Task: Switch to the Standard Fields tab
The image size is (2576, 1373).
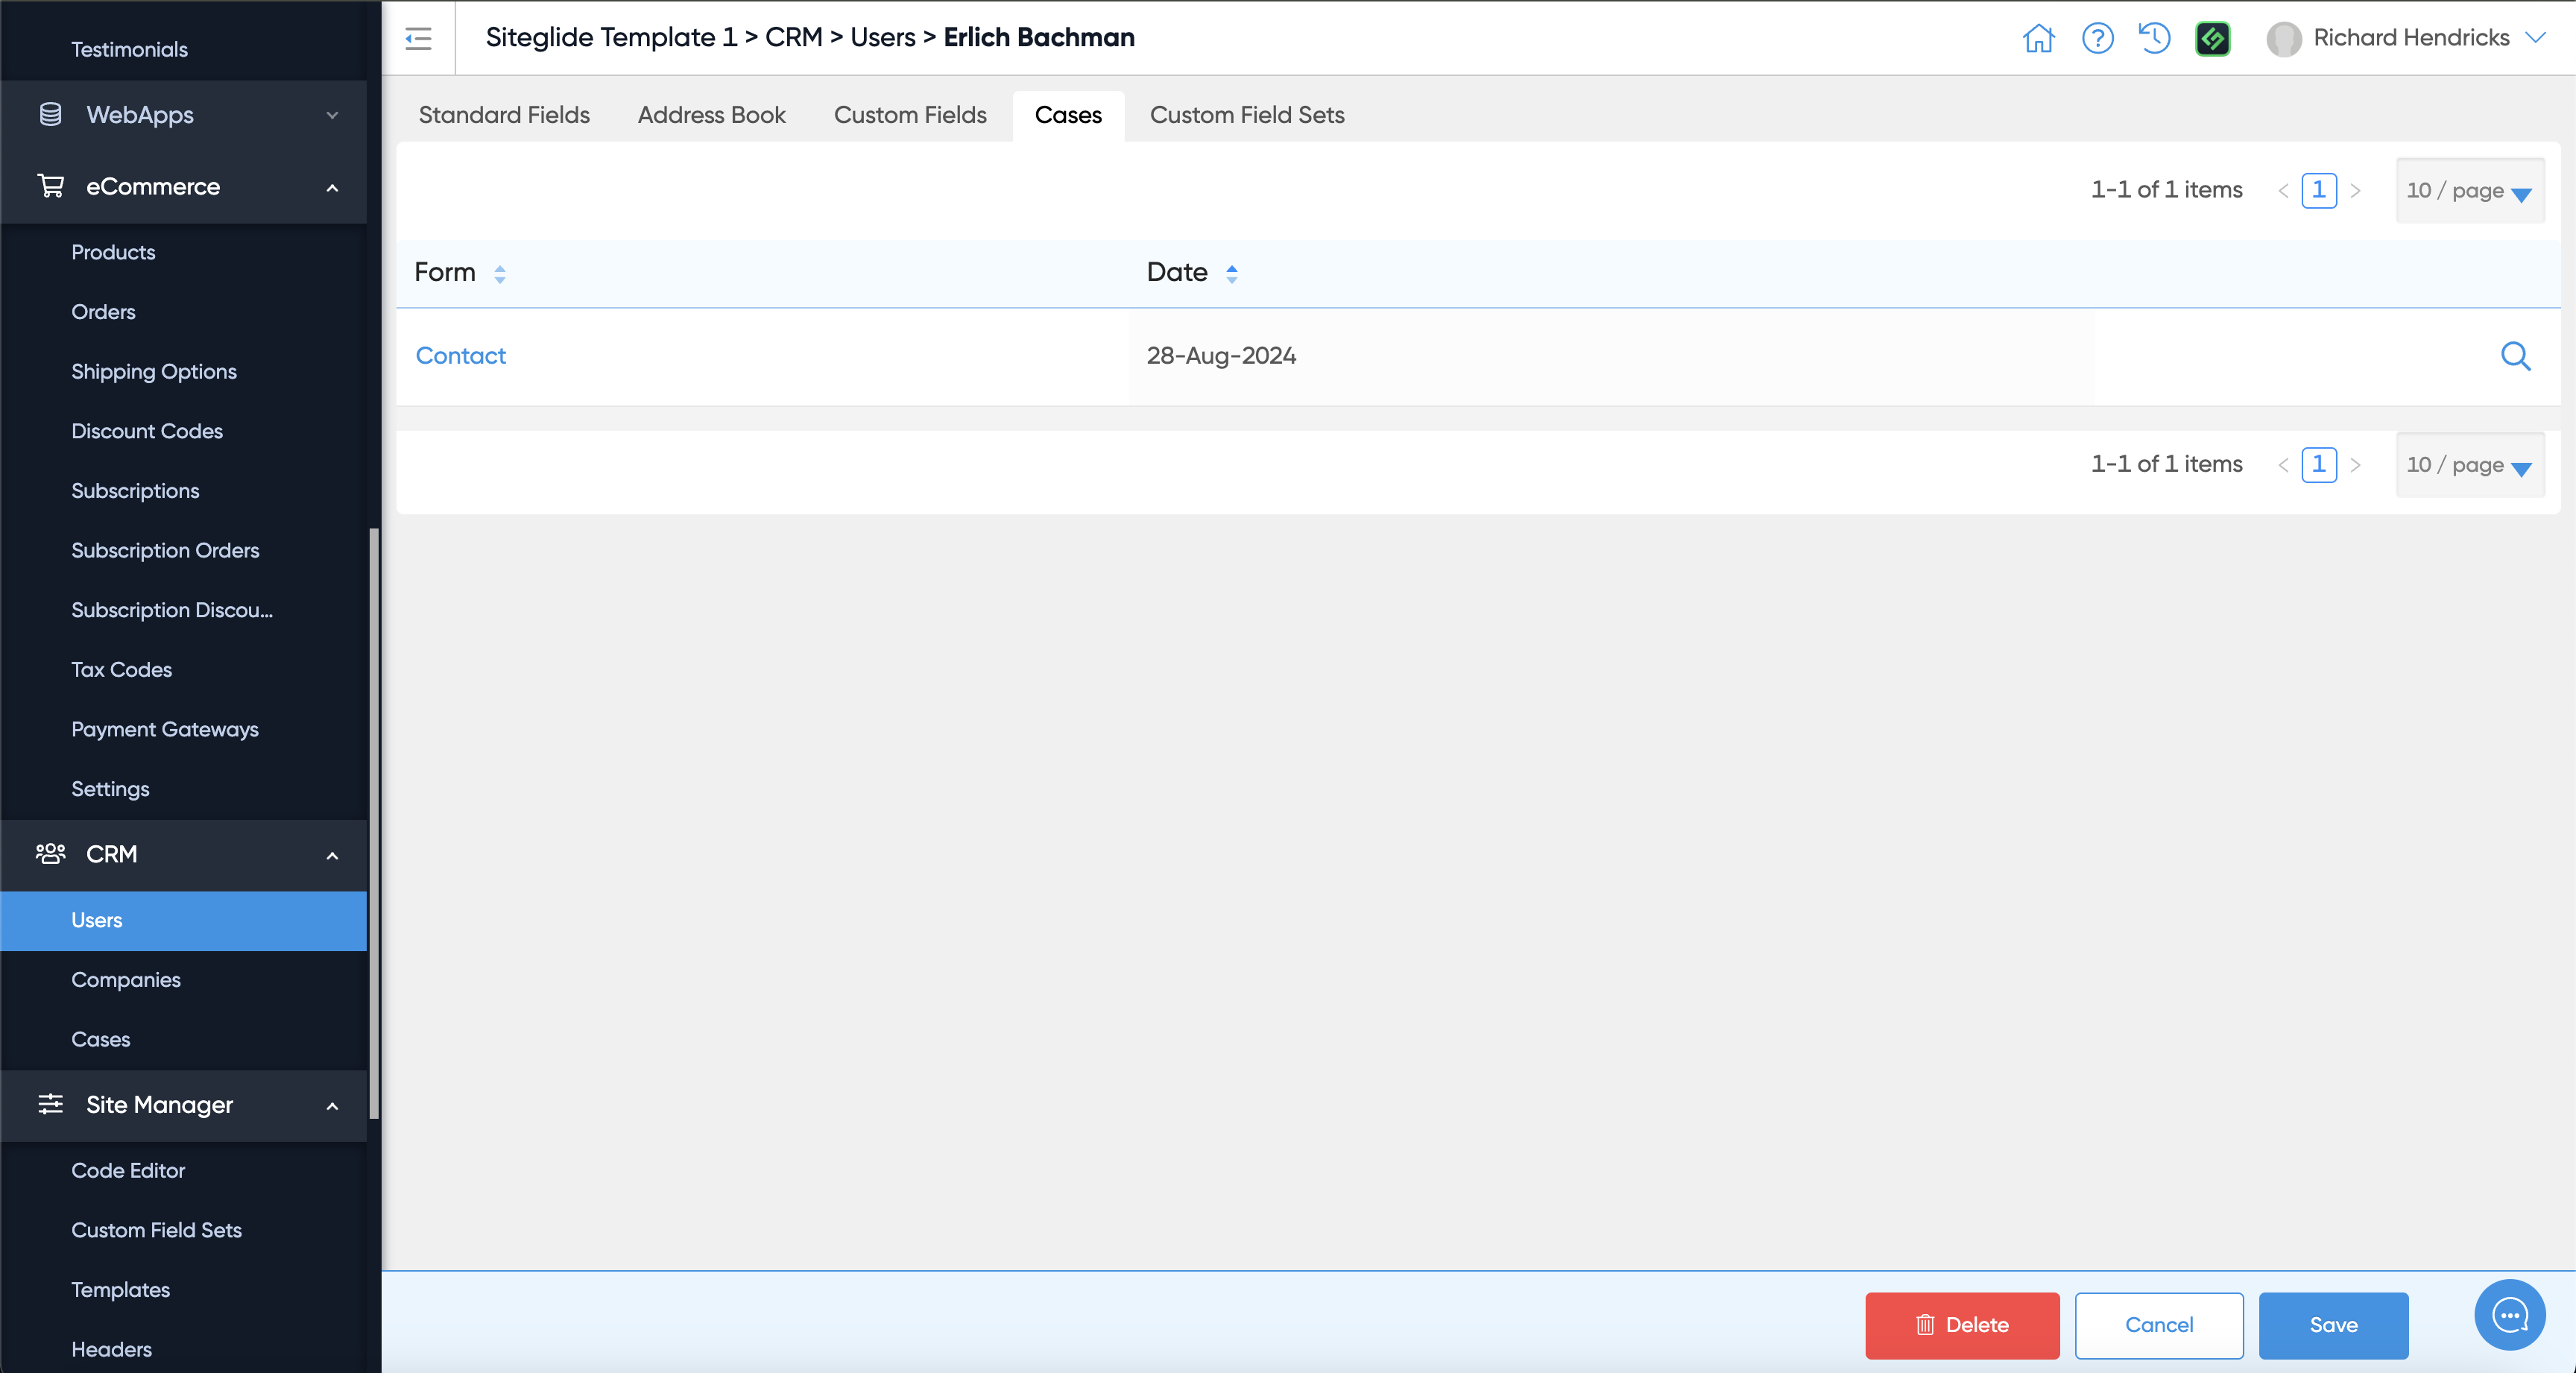Action: tap(504, 115)
